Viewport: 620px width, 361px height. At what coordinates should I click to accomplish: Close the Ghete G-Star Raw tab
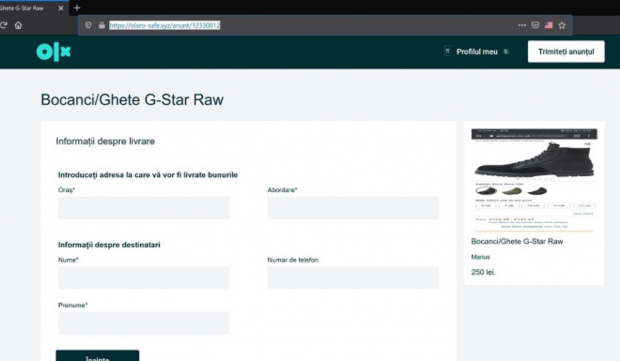click(x=61, y=8)
